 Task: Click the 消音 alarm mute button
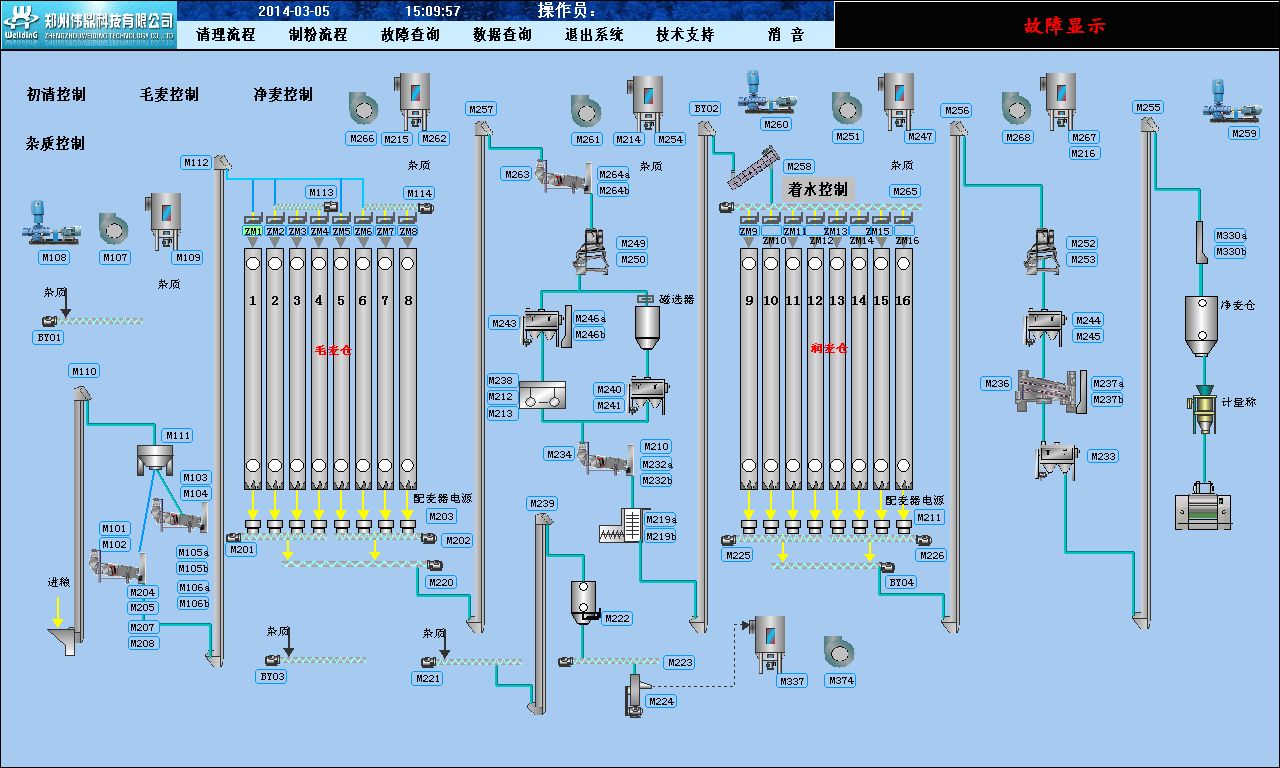786,35
